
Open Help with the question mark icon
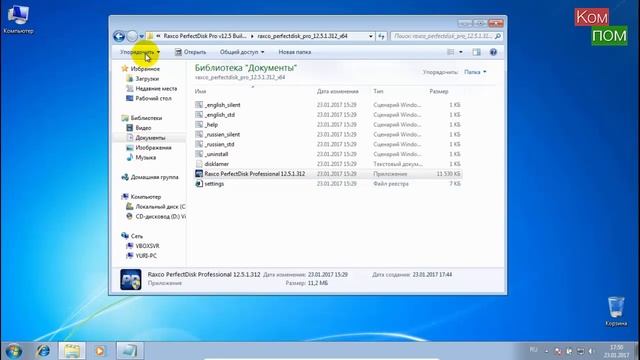(493, 52)
